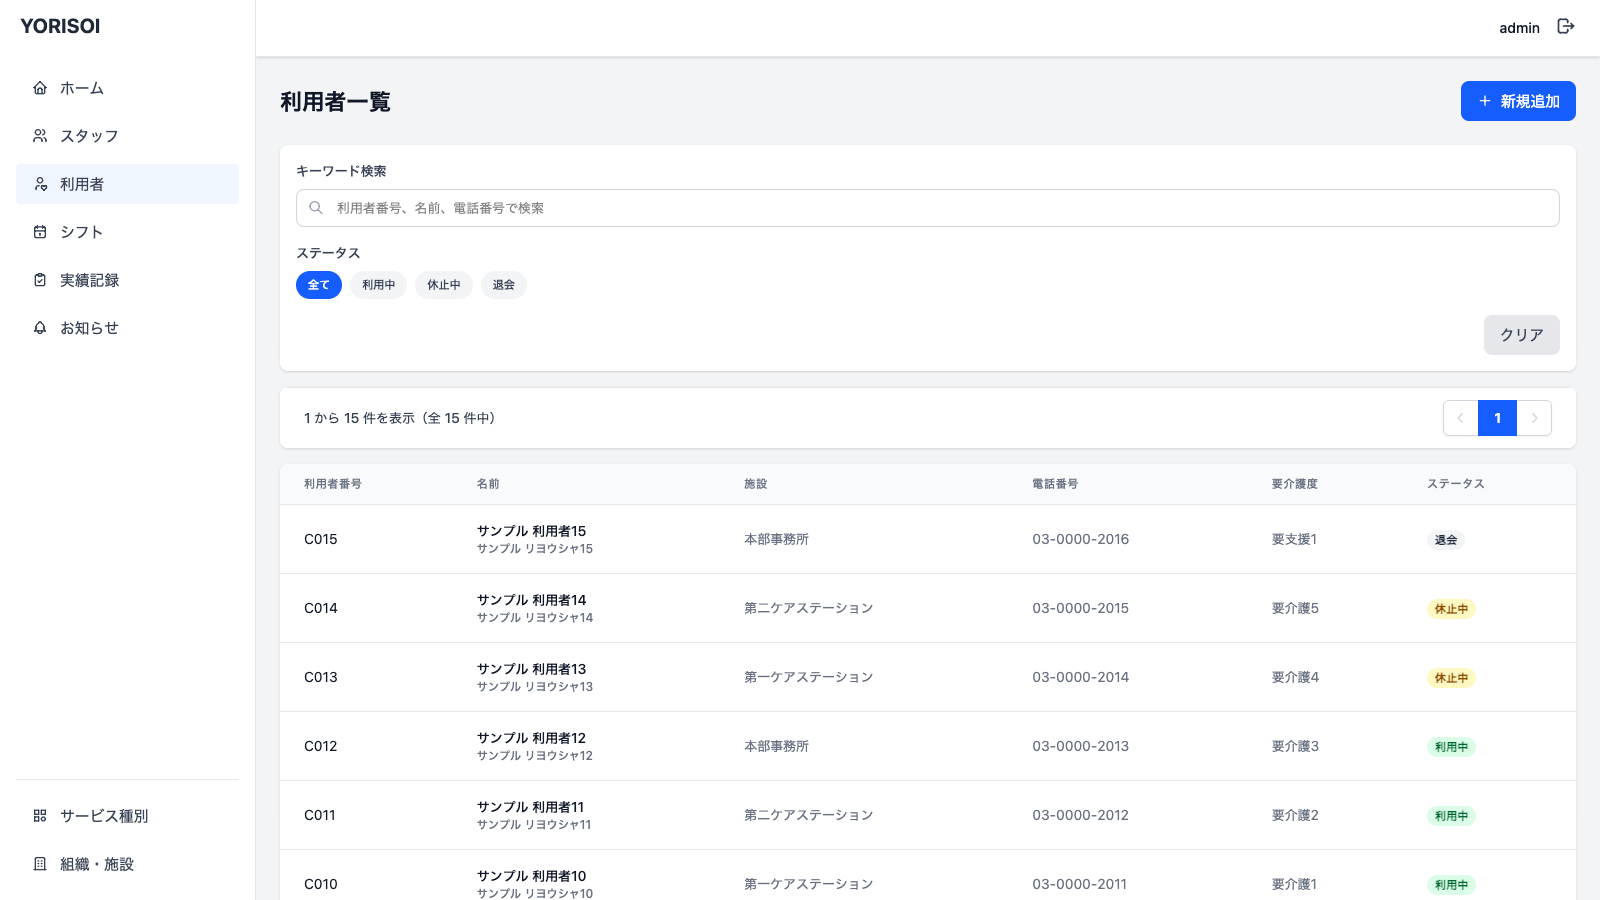This screenshot has width=1600, height=900.
Task: Click the home icon in the sidebar
Action: click(x=40, y=88)
